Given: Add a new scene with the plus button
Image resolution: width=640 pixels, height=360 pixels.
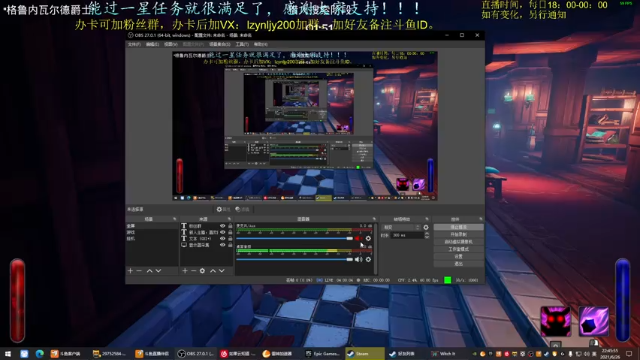Looking at the screenshot, I should pos(130,271).
